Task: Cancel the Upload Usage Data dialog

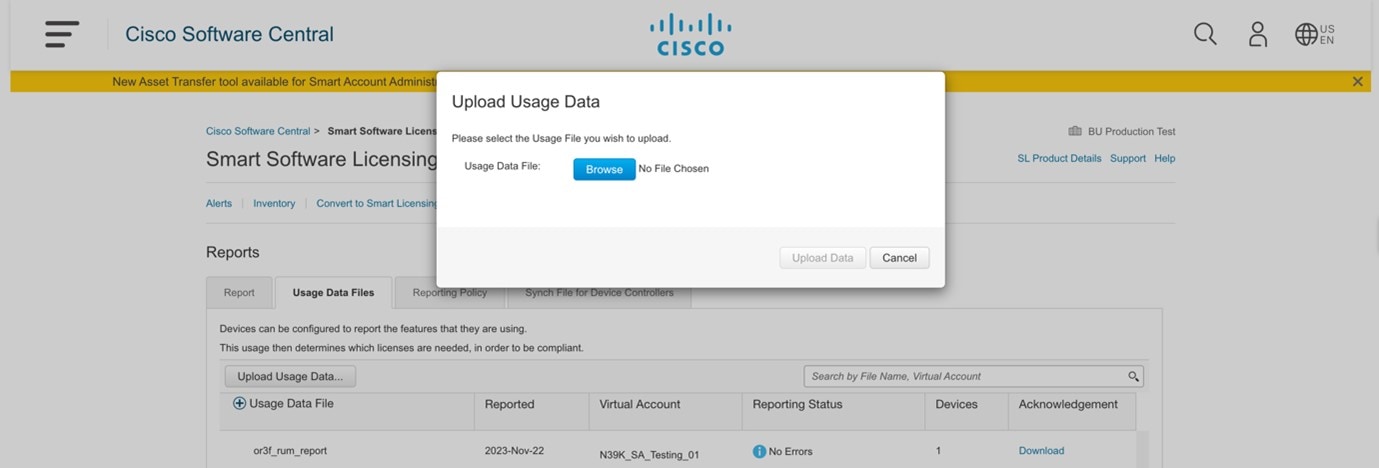Action: click(x=899, y=258)
